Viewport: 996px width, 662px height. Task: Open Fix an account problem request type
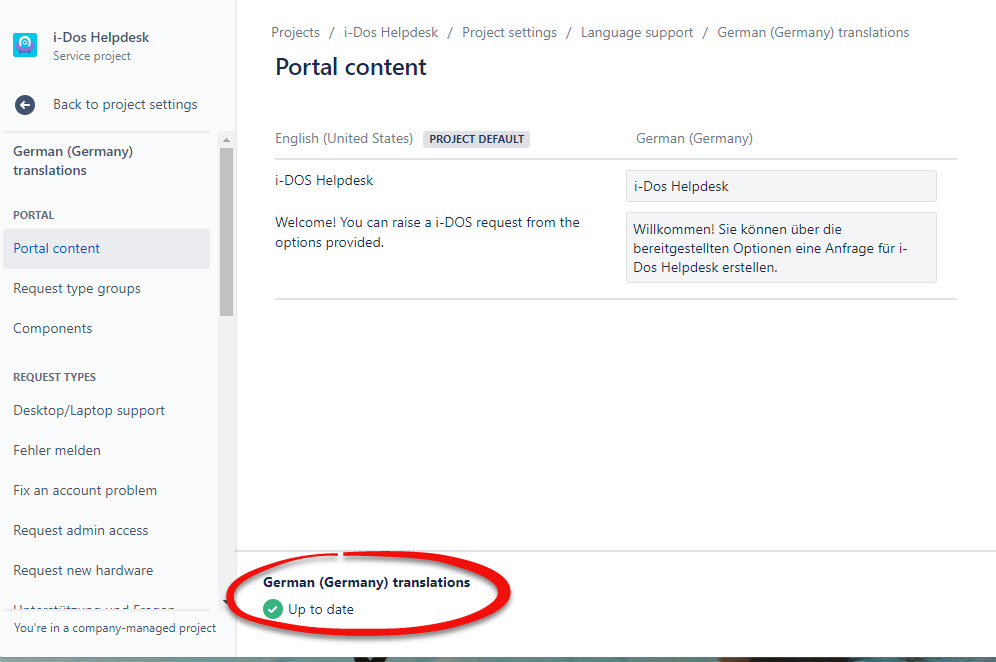(85, 490)
